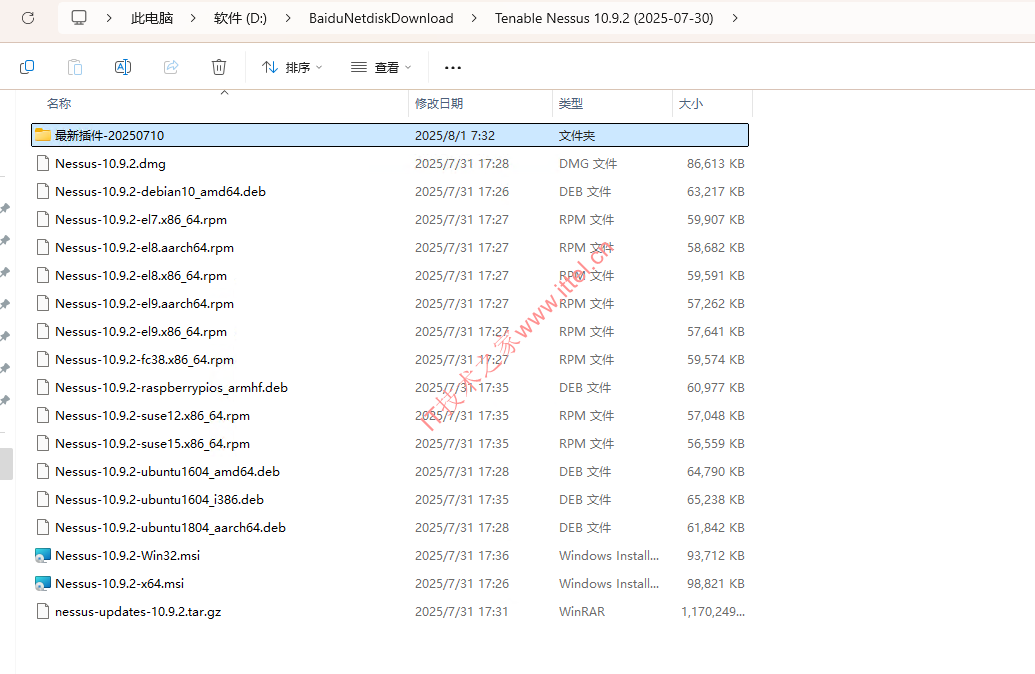1035x674 pixels.
Task: Click the size 63,217 KB
Action: pyautogui.click(x=716, y=191)
